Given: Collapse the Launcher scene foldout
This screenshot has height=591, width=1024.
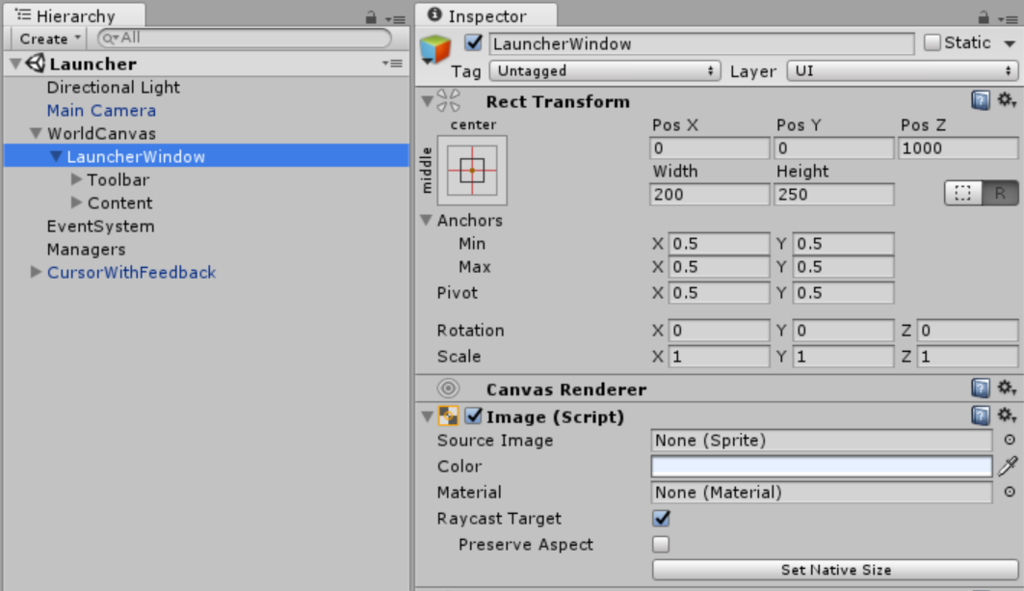Looking at the screenshot, I should 16,63.
